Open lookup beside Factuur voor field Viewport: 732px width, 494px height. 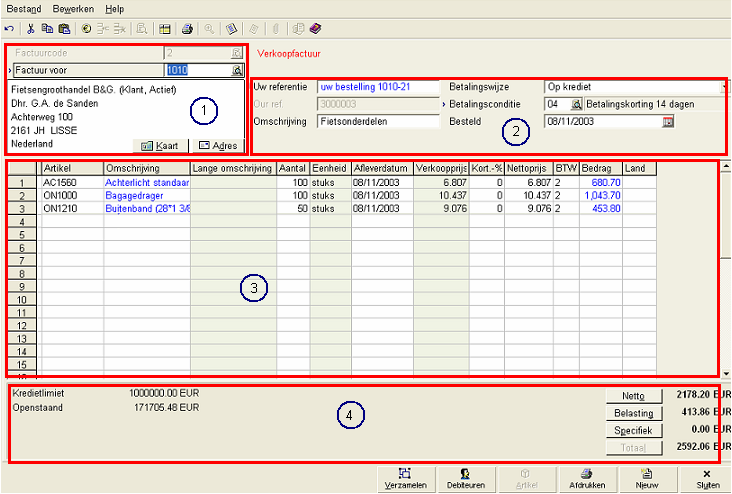237,71
